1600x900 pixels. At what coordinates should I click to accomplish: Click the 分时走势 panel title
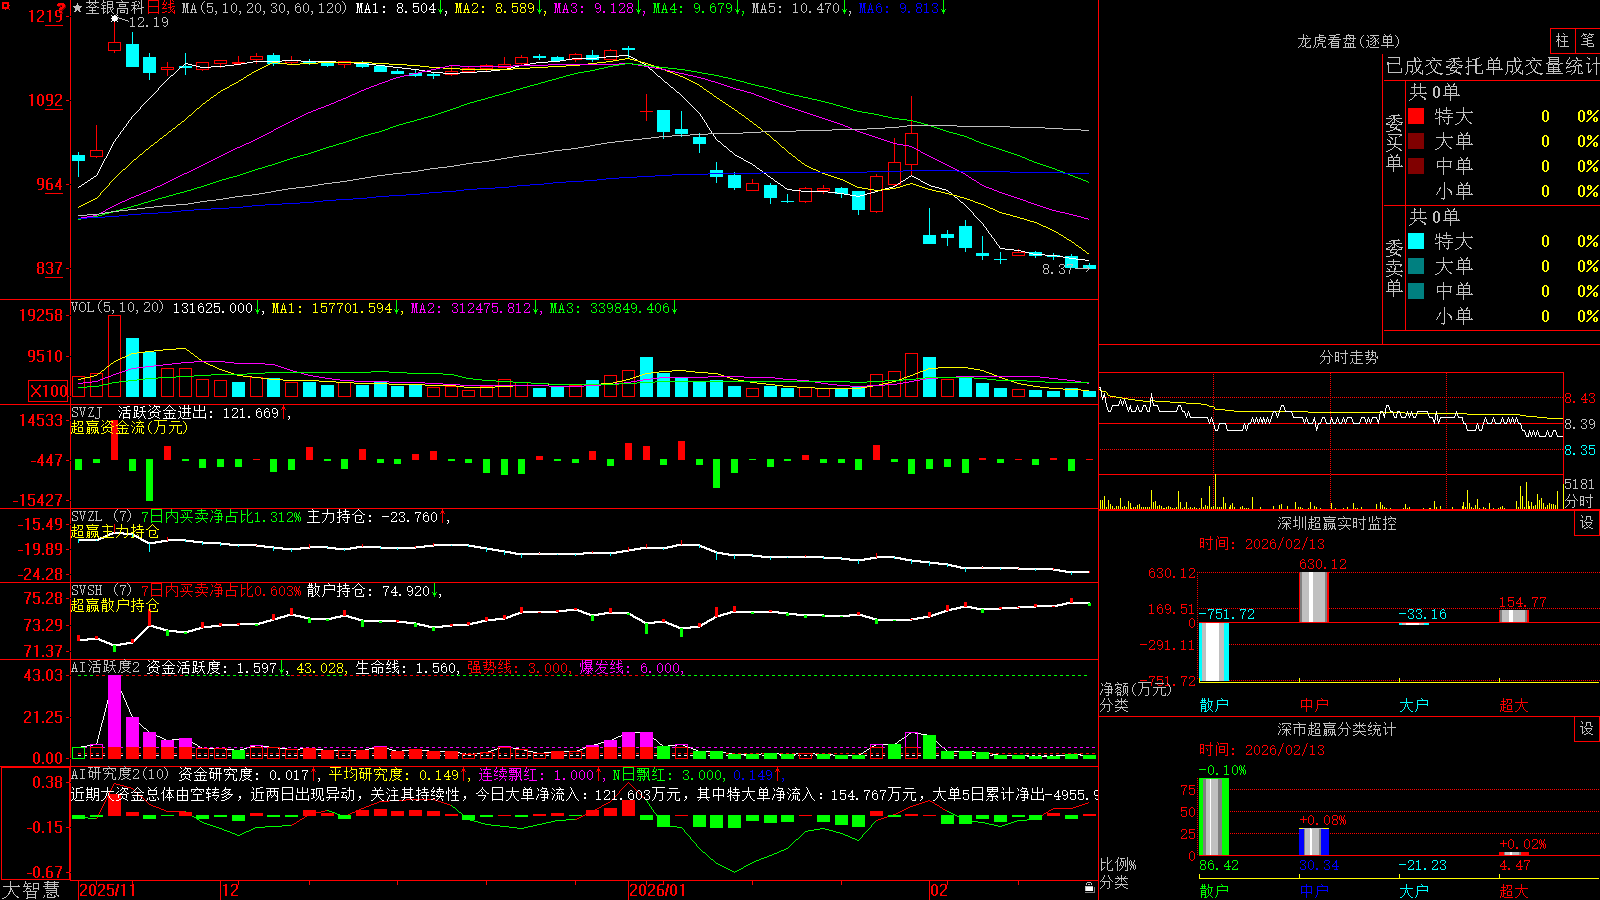(x=1349, y=357)
